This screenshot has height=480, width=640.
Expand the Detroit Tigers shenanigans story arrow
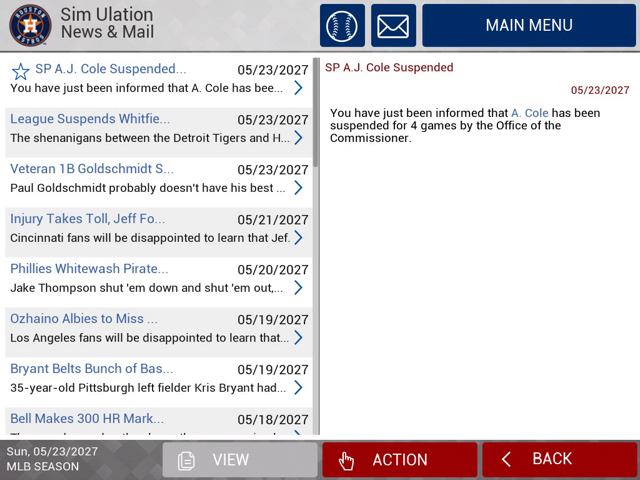point(298,138)
